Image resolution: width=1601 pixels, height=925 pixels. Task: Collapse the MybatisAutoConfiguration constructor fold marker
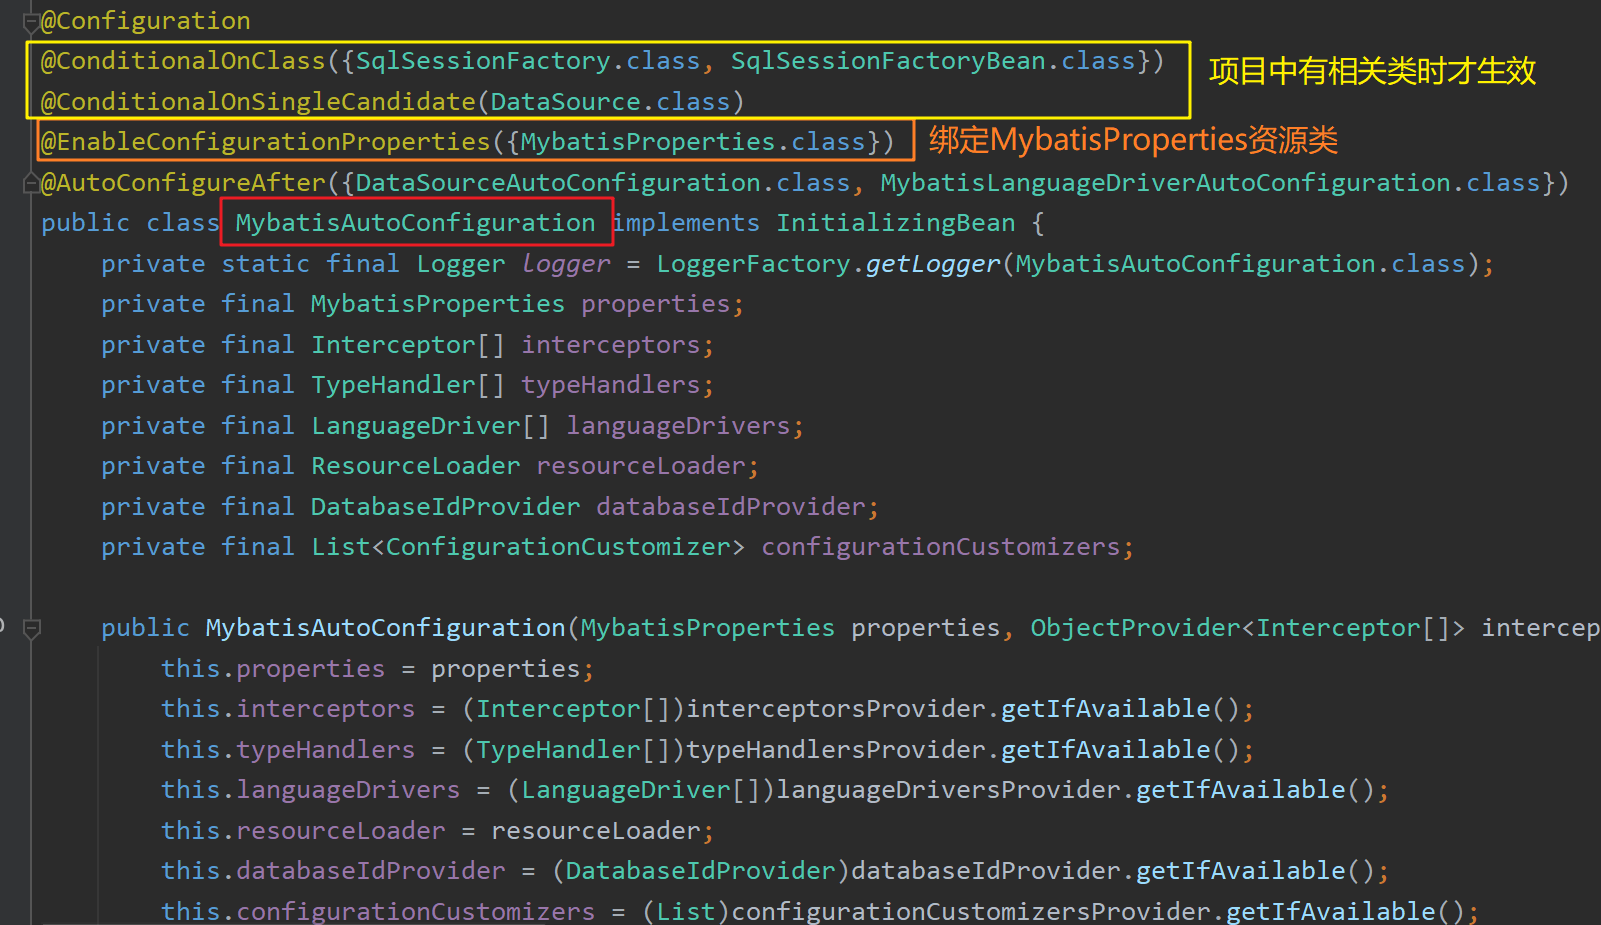point(31,629)
